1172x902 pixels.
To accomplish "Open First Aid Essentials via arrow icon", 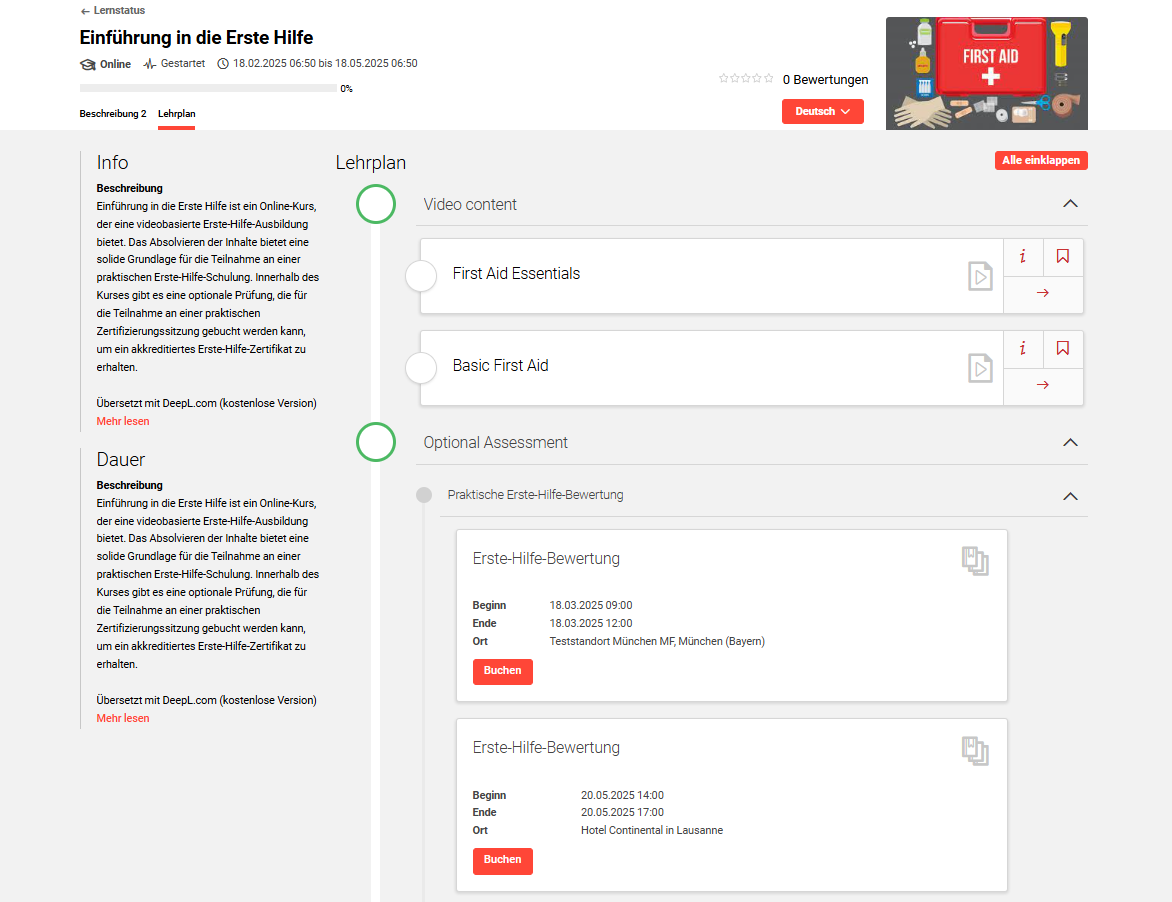I will (x=1043, y=294).
